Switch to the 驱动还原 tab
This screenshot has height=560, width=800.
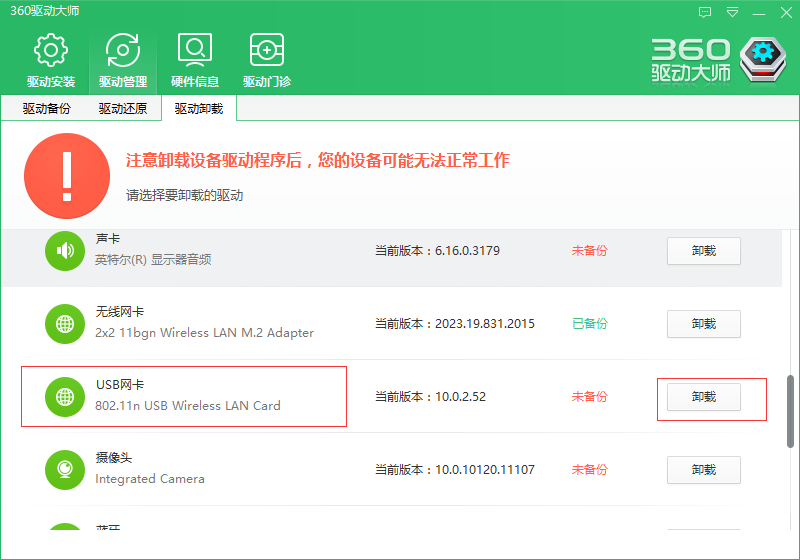122,109
